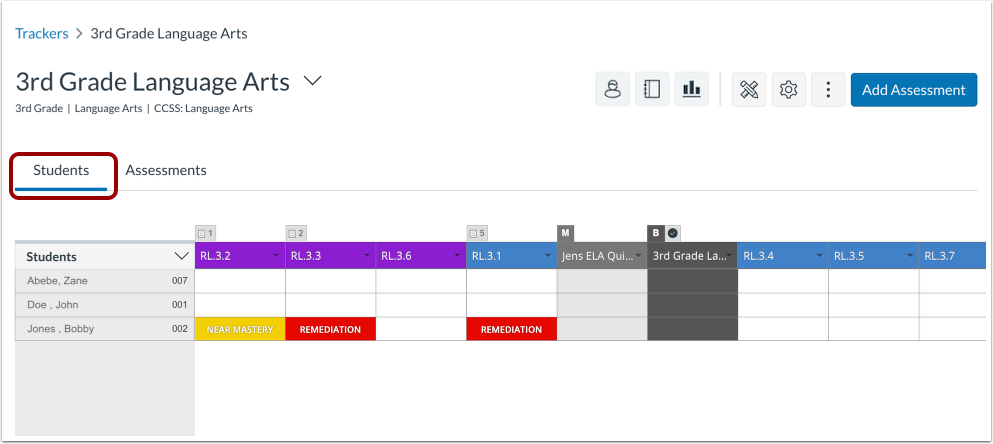The width and height of the screenshot is (993, 444).
Task: Open the bar chart reports icon
Action: click(x=691, y=89)
